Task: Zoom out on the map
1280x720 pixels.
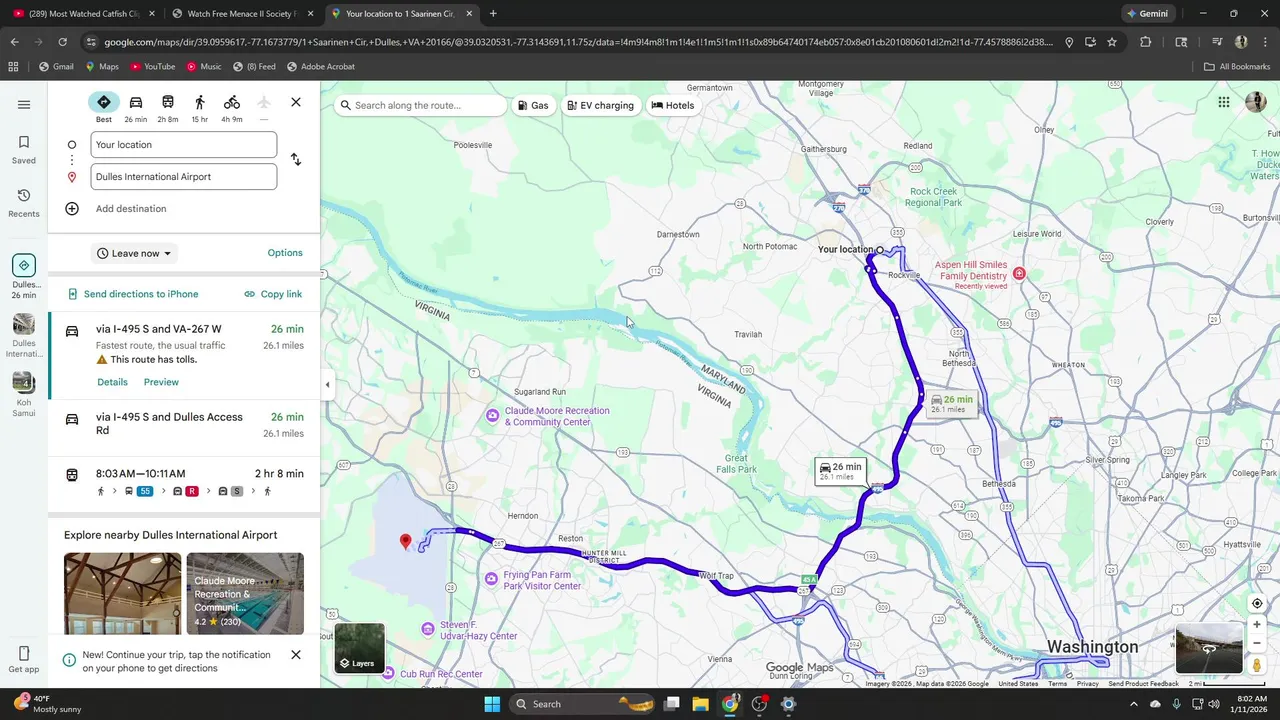Action: click(1257, 643)
